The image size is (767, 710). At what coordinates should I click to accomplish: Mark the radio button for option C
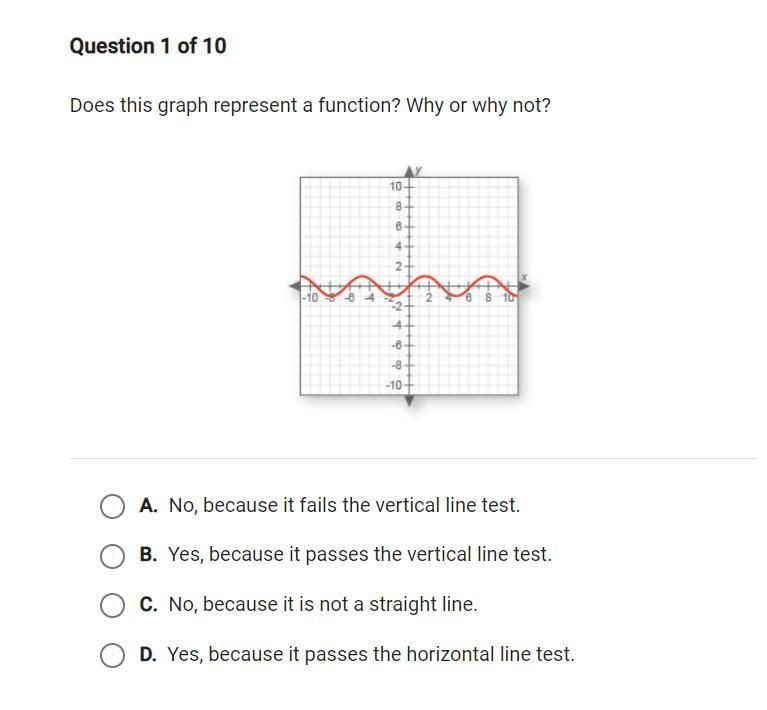(x=113, y=605)
